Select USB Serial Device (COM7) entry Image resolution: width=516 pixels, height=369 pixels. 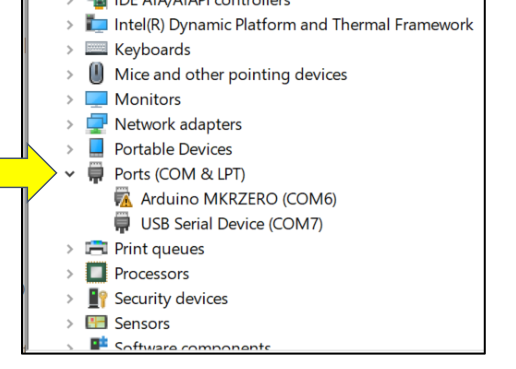tap(232, 224)
